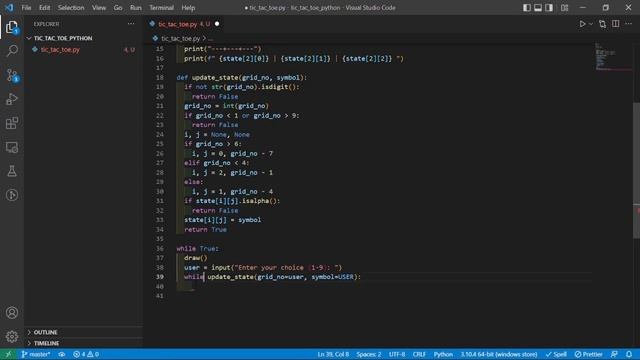Open the Terminal menu
This screenshot has height=360, width=640.
coord(161,8)
